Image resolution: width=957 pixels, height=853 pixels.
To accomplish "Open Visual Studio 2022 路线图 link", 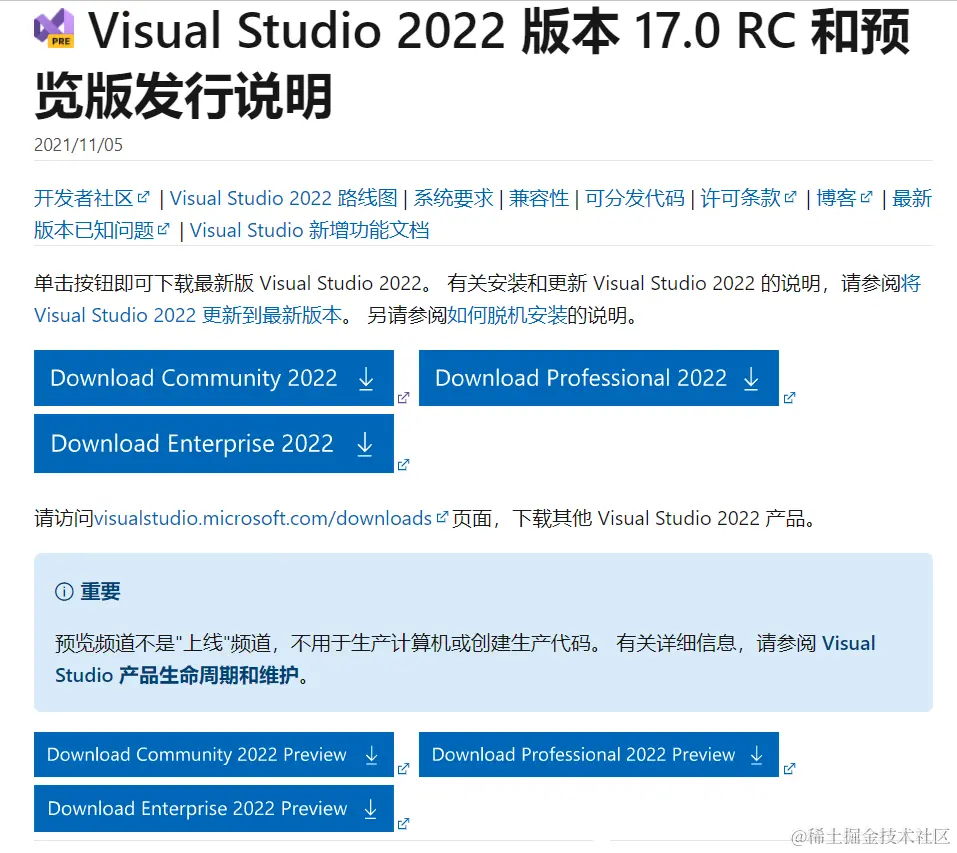I will pos(284,198).
